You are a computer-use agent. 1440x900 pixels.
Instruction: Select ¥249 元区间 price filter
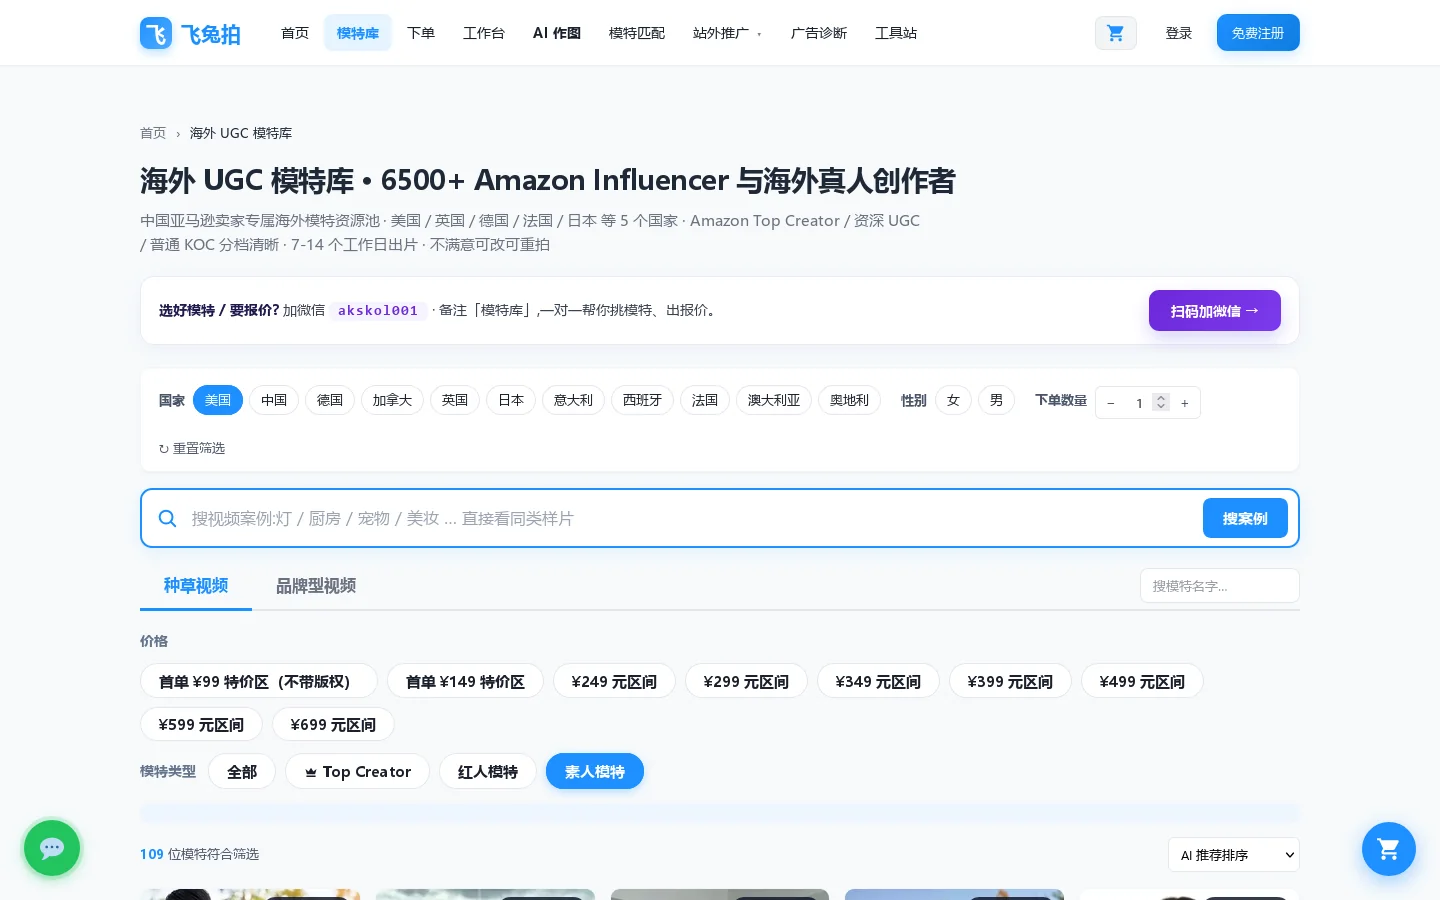(614, 681)
